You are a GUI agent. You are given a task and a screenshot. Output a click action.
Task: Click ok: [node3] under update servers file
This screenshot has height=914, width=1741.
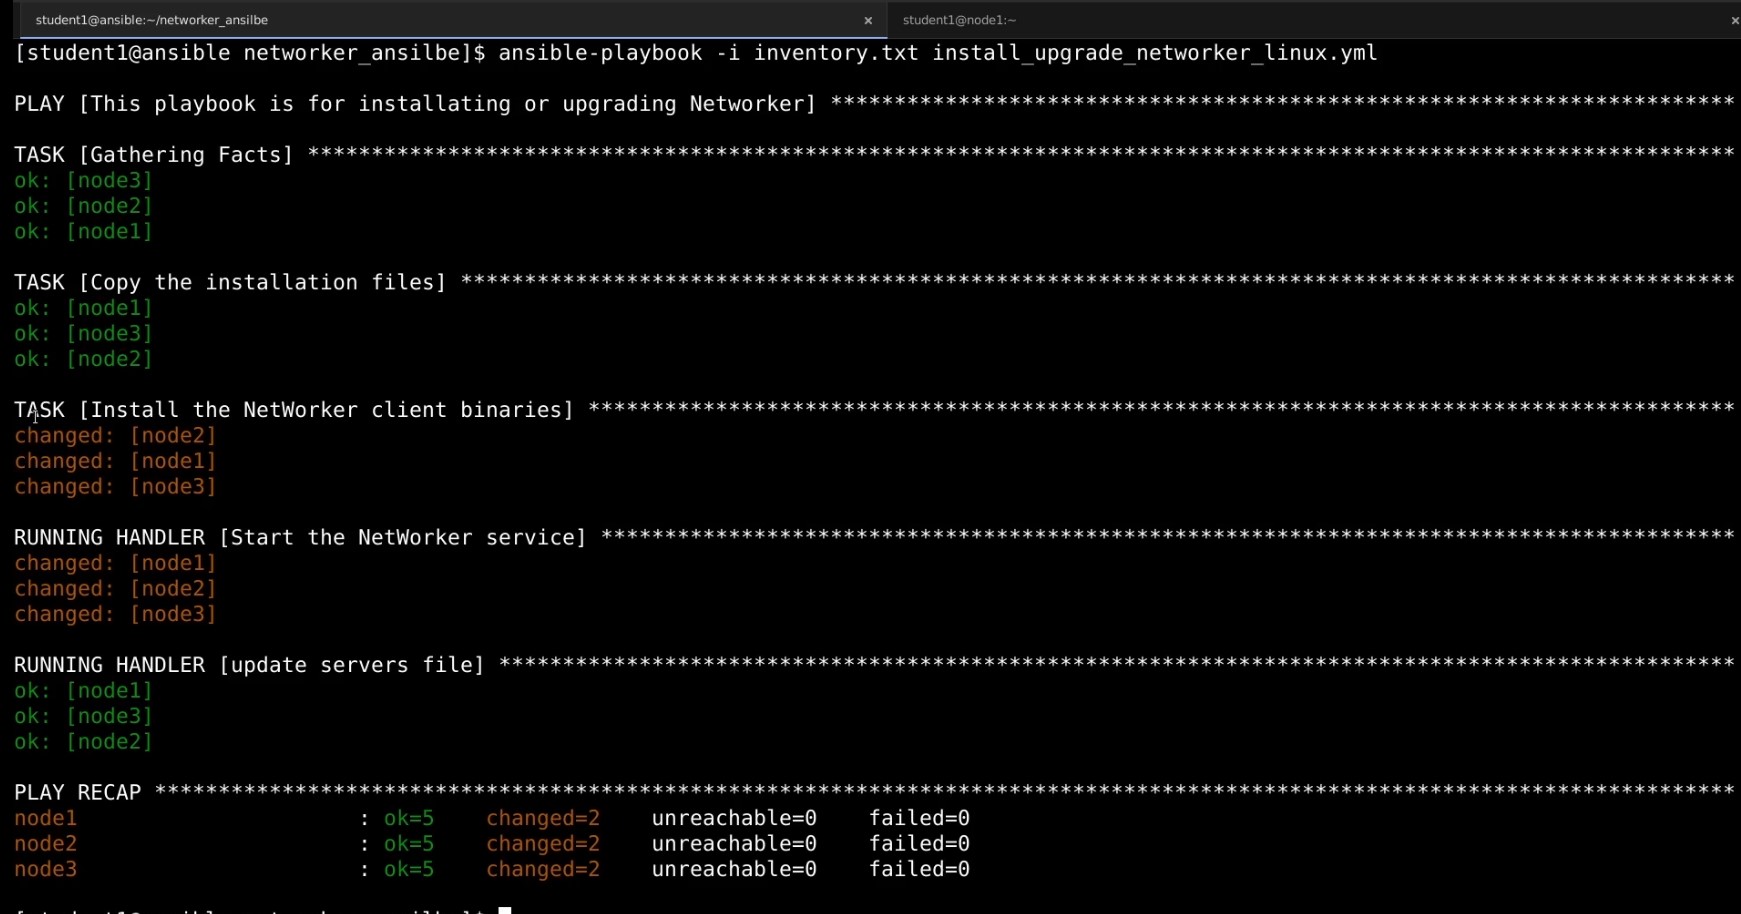(83, 716)
